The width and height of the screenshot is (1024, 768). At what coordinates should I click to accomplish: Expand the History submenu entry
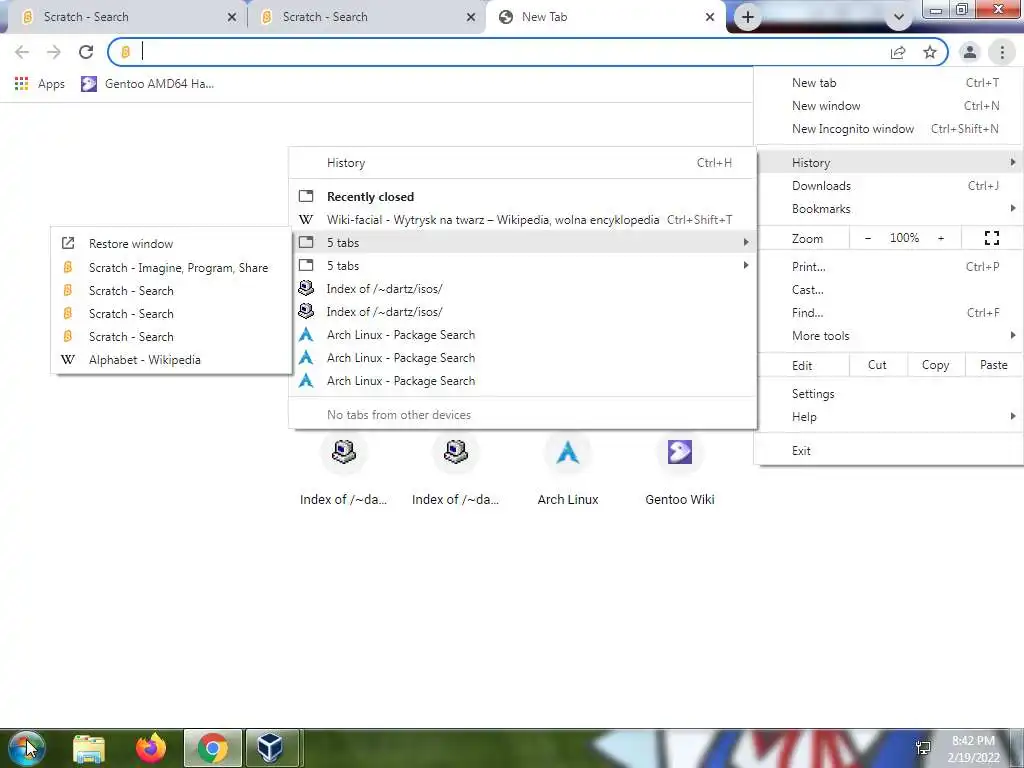(889, 163)
